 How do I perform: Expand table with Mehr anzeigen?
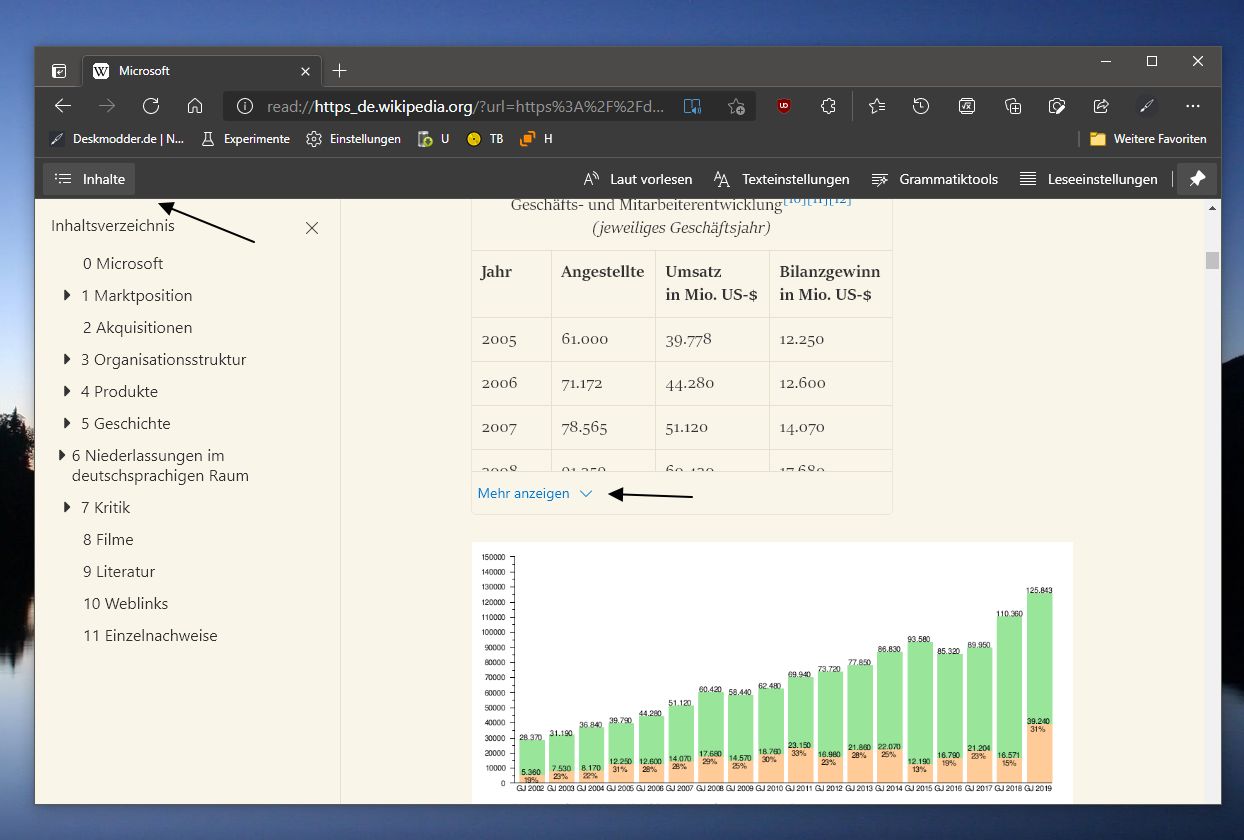coord(535,493)
